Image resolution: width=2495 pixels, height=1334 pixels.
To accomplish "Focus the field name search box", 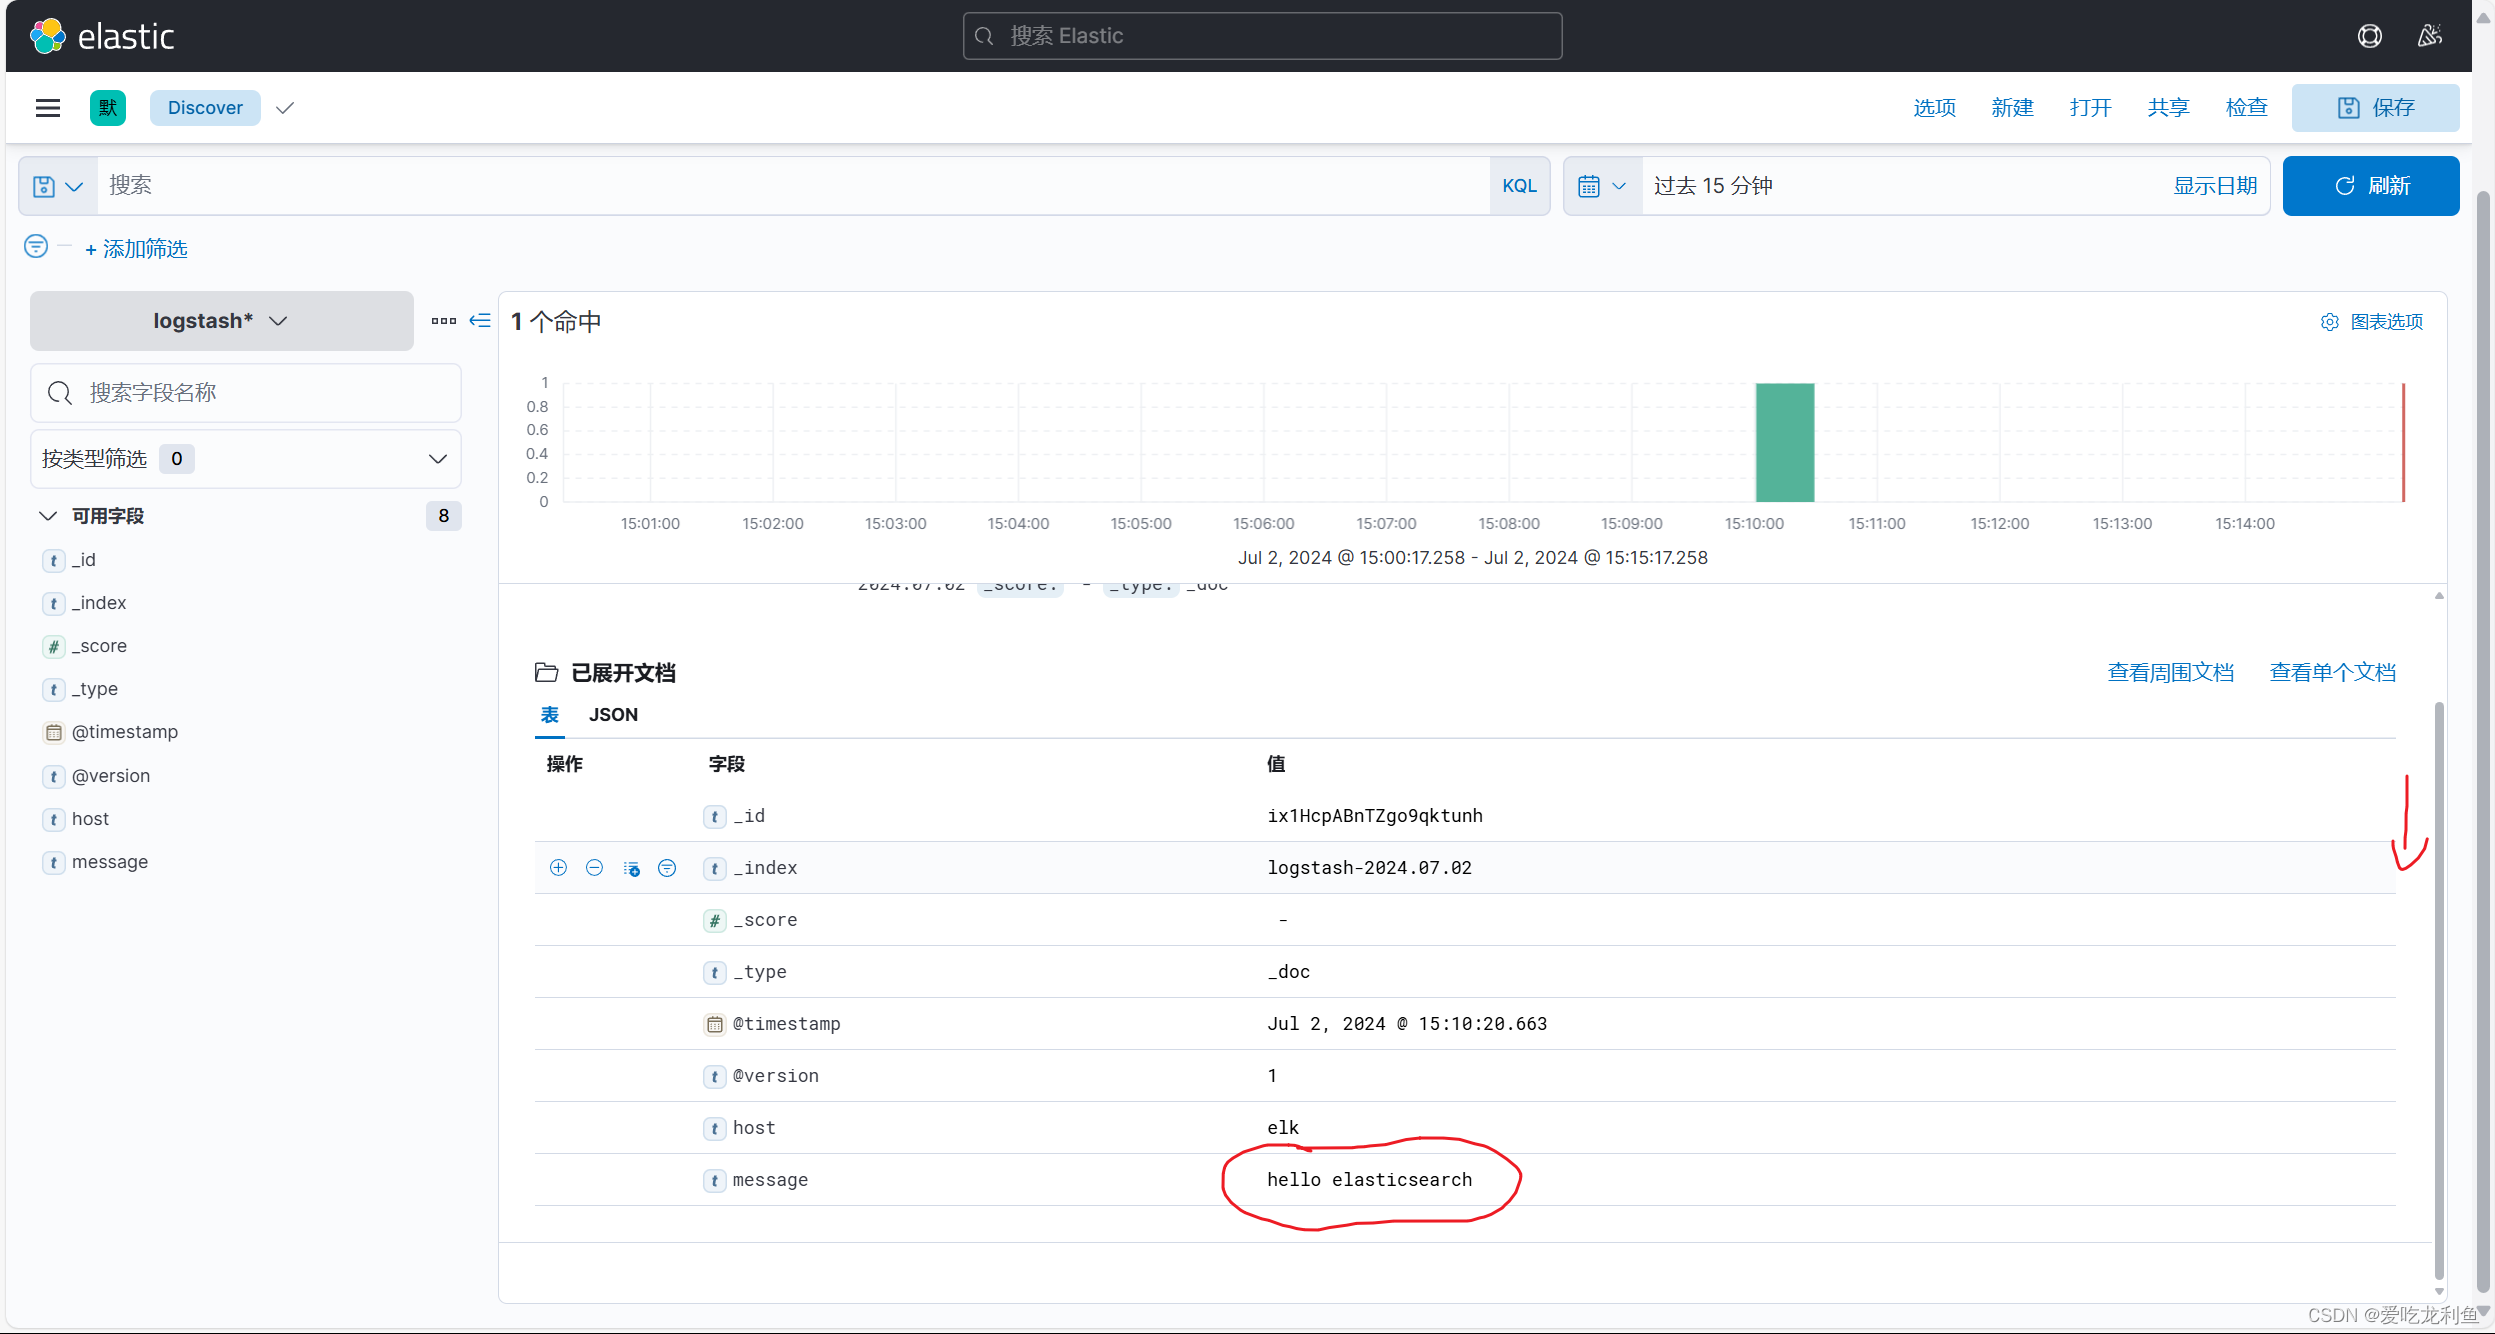I will [245, 393].
